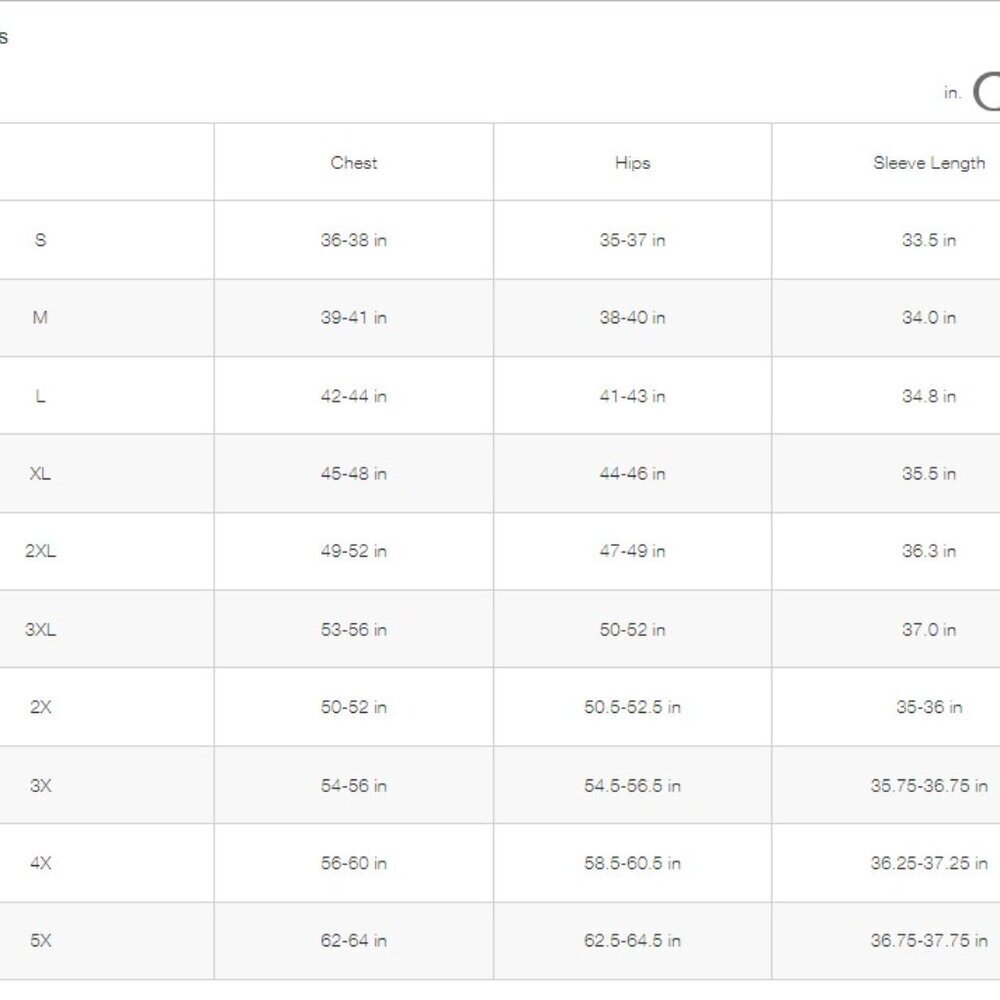Click the 50.5-52.5 in hips cell
1000x1000 pixels.
click(x=633, y=707)
